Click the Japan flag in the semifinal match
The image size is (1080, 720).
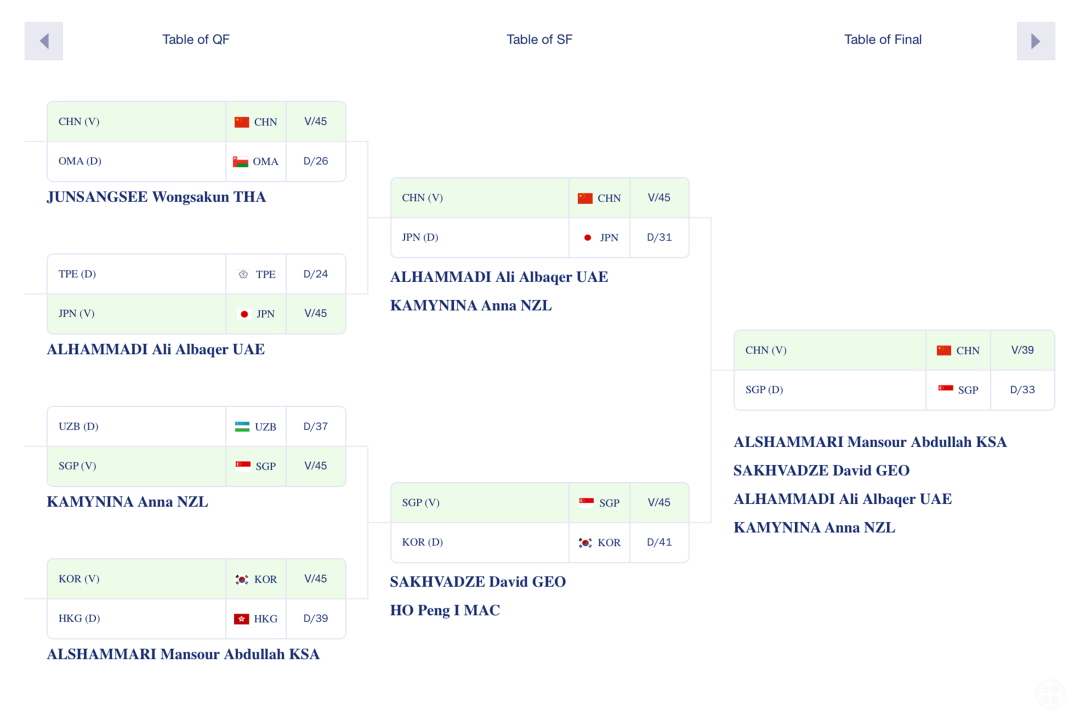587,238
